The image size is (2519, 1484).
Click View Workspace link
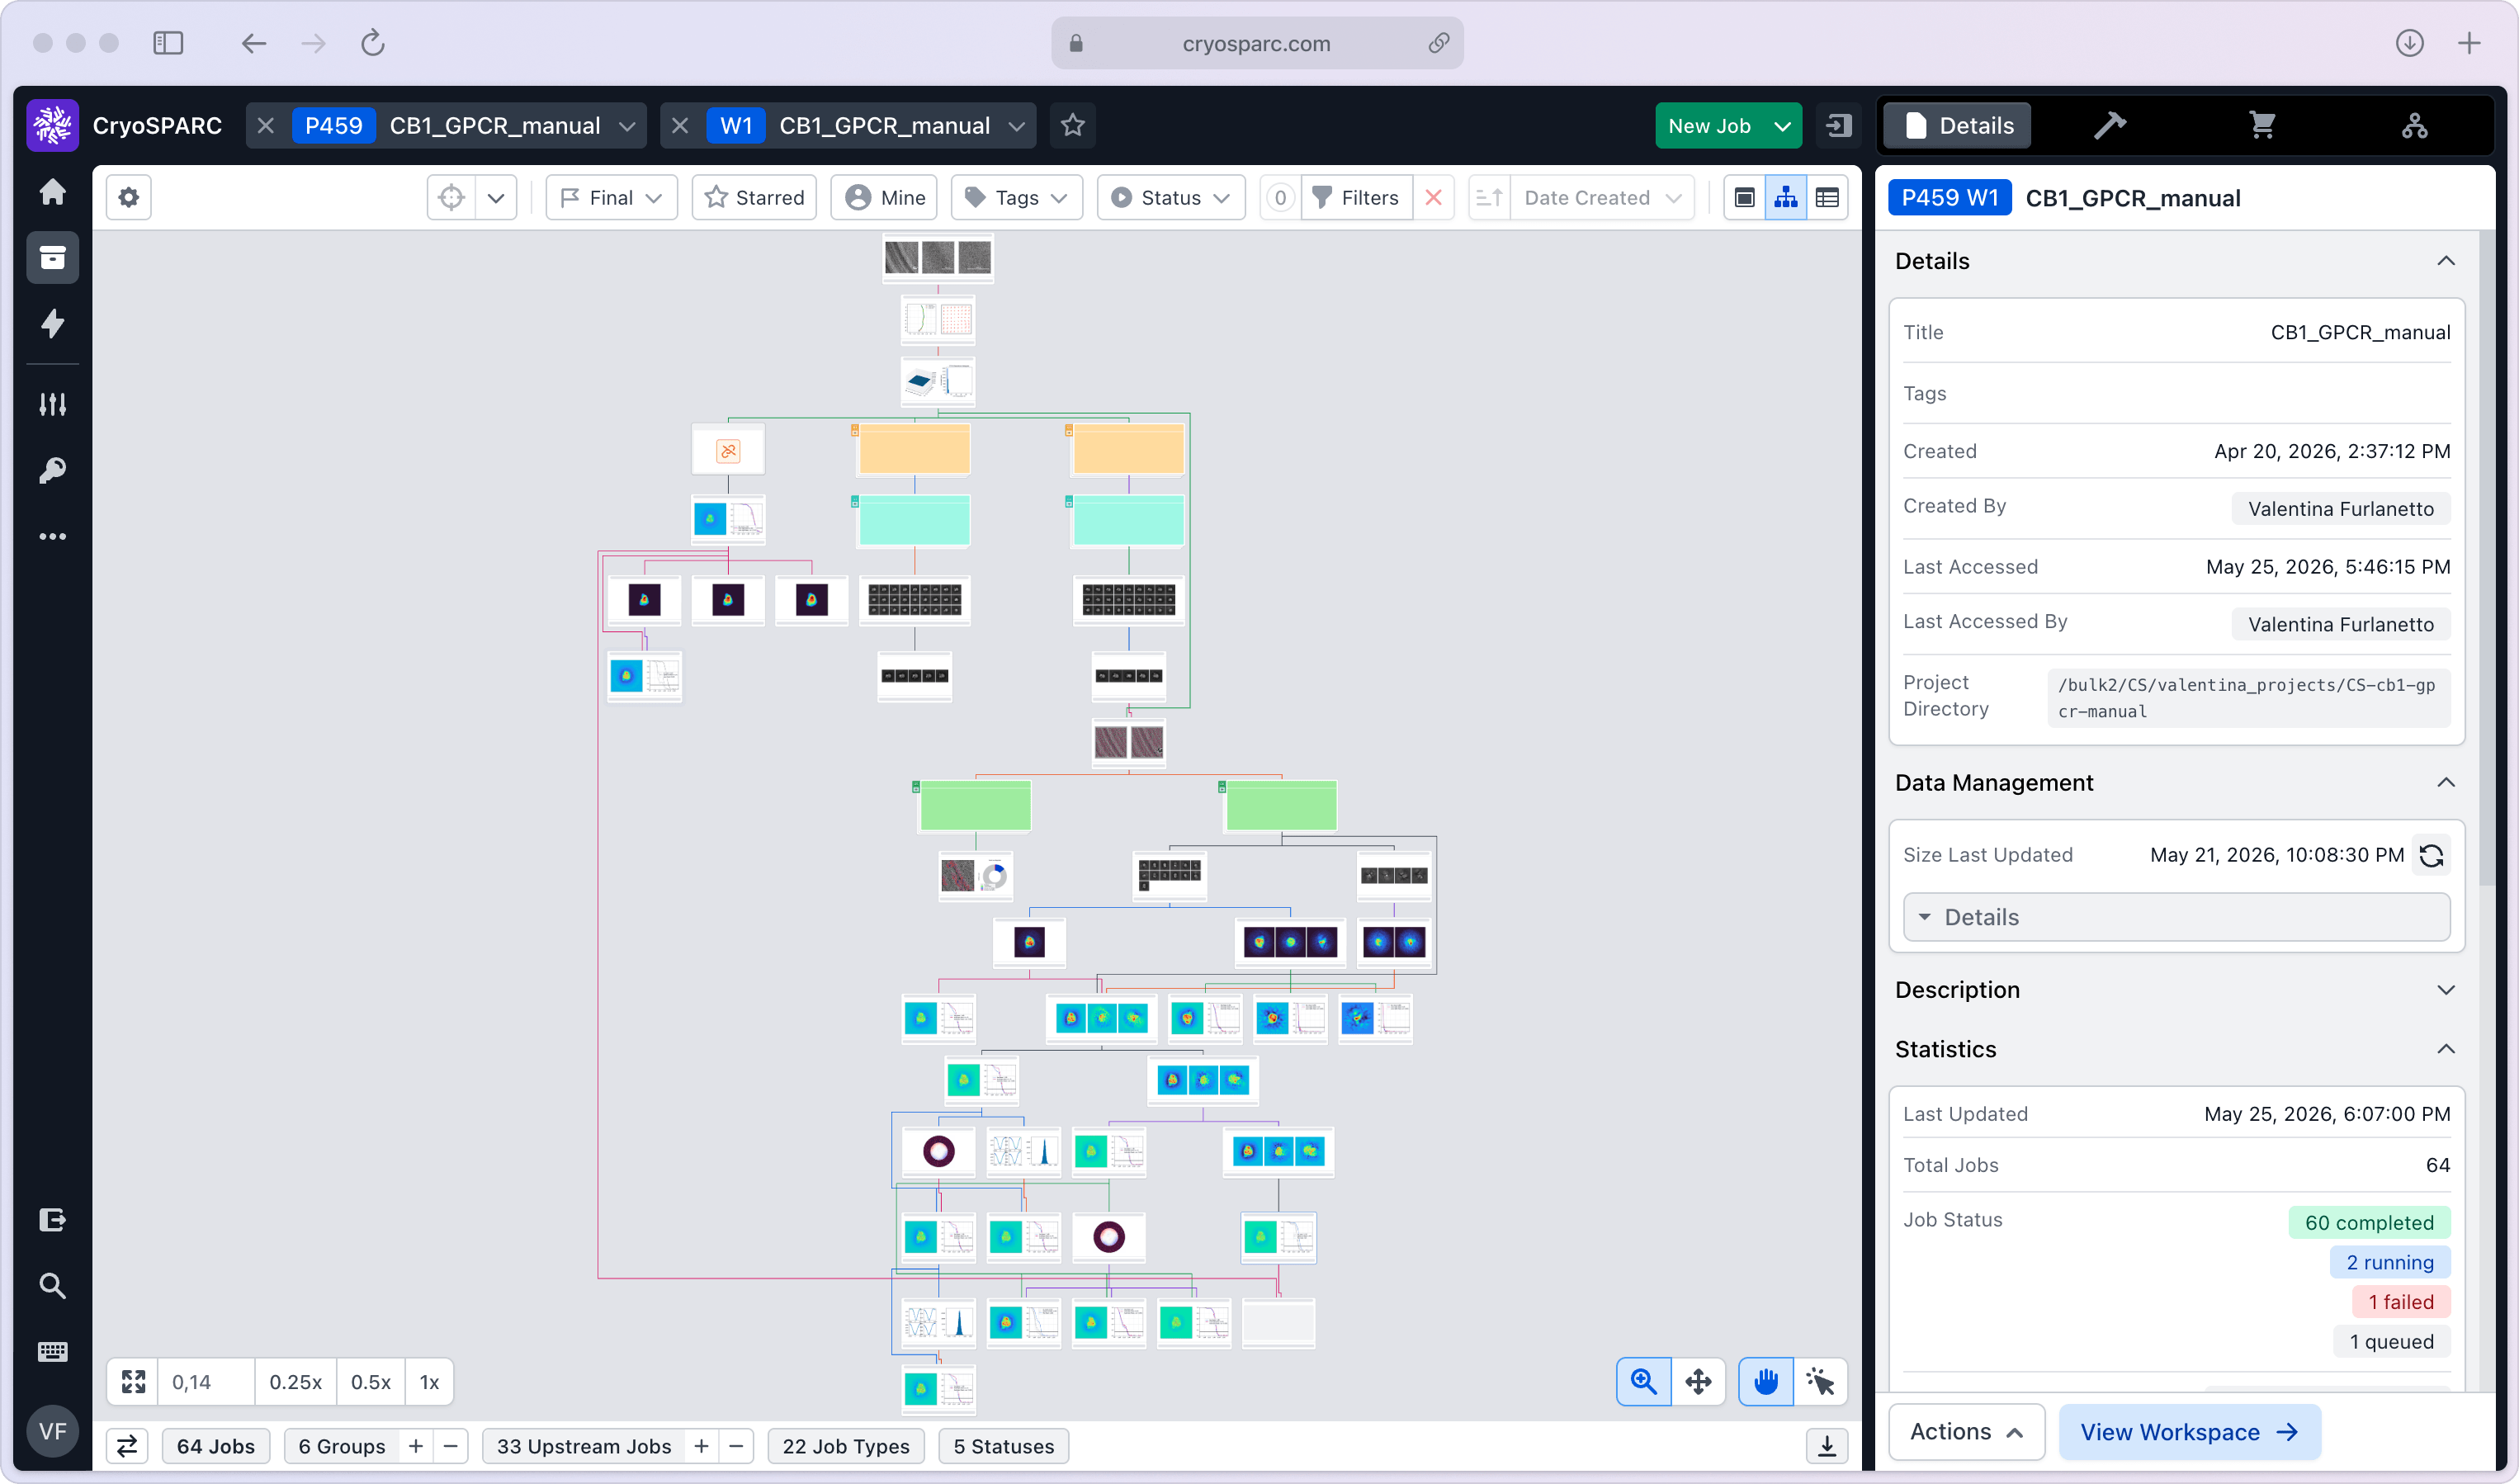coord(2189,1431)
